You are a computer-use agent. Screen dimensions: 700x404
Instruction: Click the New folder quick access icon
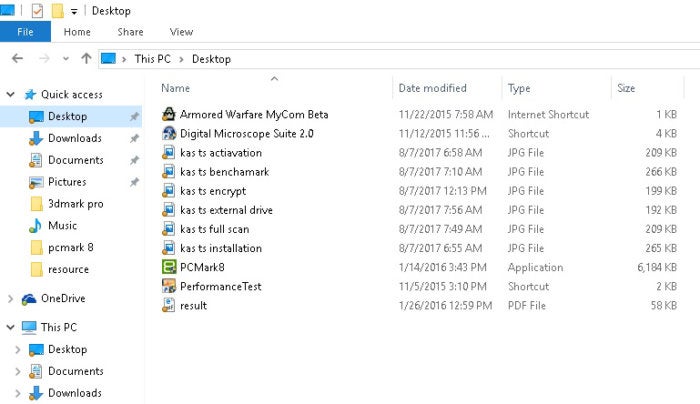pyautogui.click(x=58, y=11)
